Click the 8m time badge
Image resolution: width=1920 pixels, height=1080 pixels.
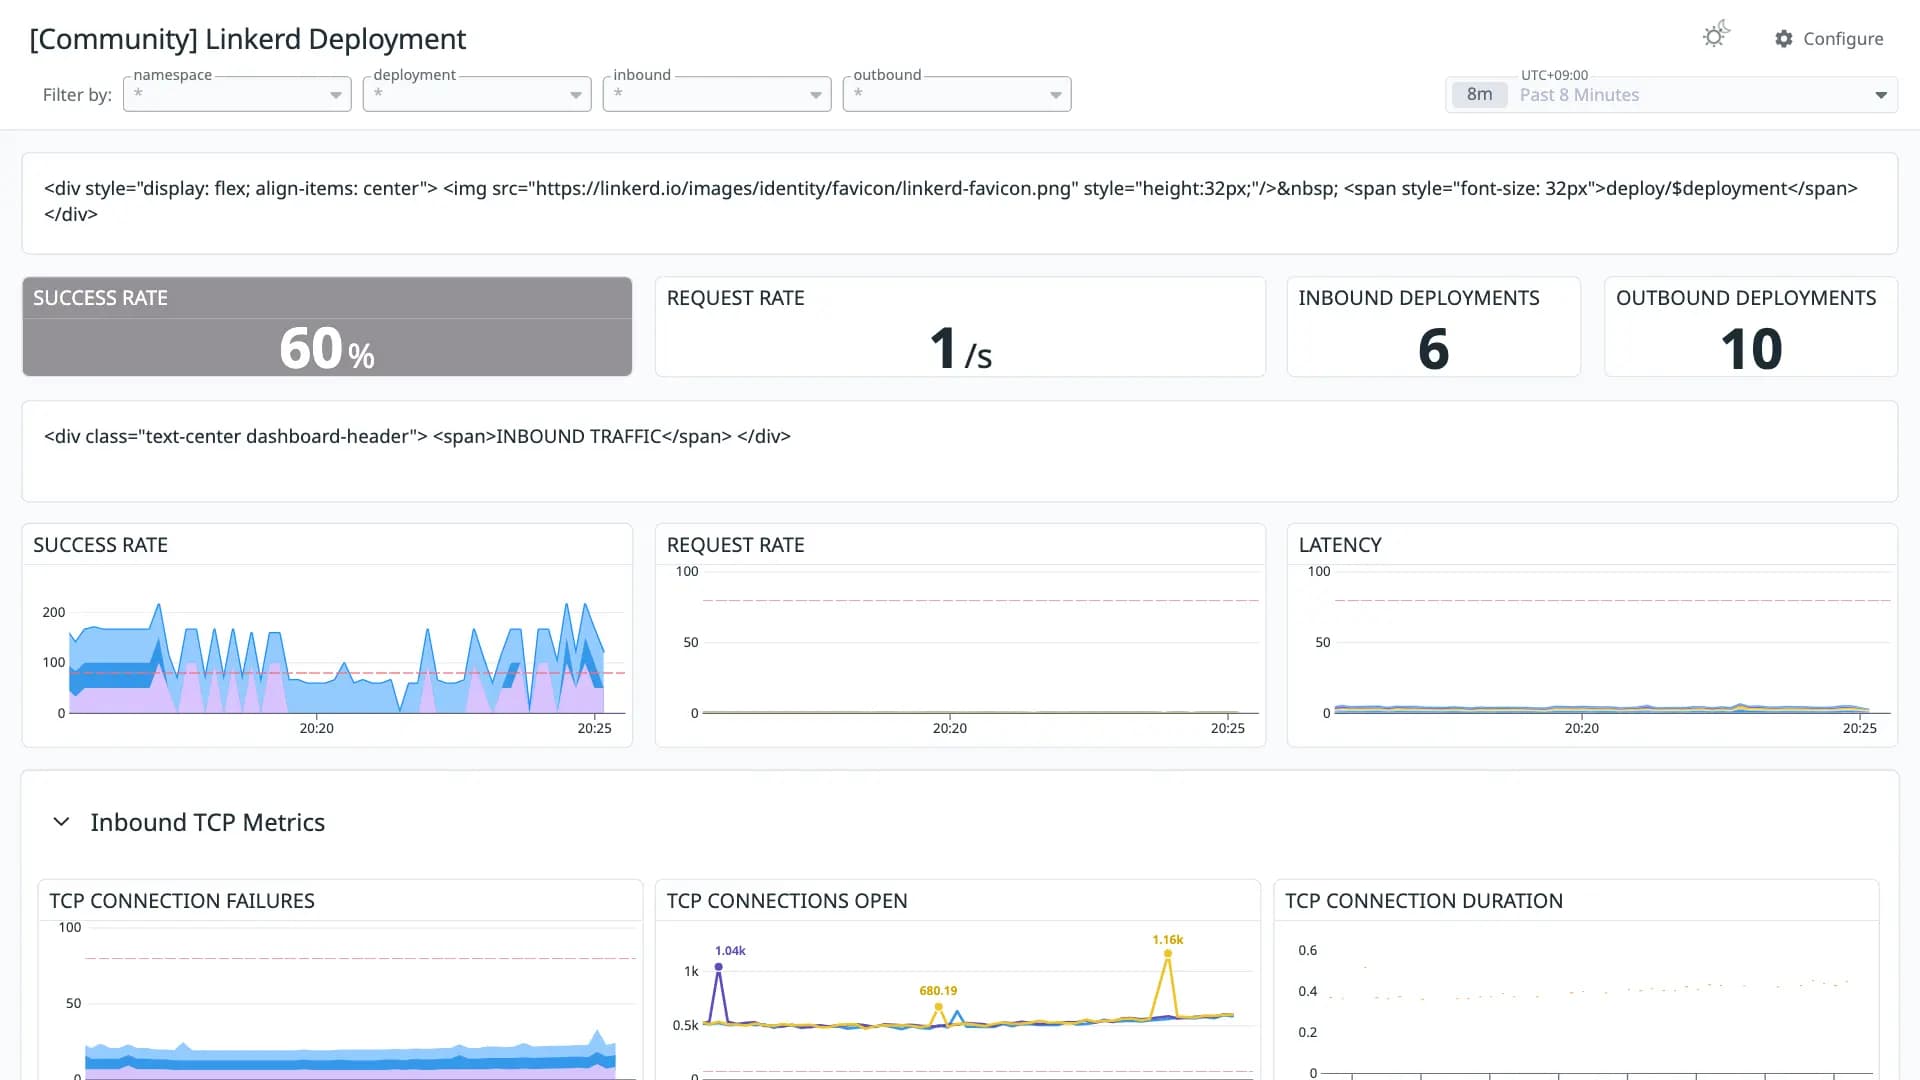1479,95
